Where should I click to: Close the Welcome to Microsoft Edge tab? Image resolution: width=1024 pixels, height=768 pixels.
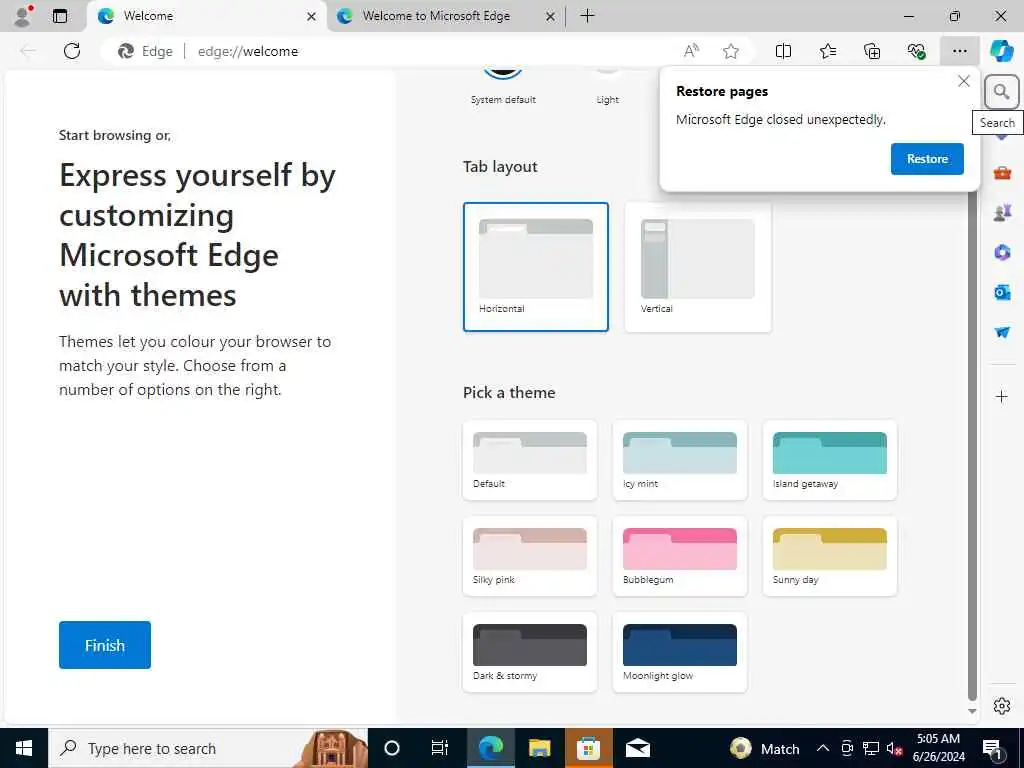[551, 16]
